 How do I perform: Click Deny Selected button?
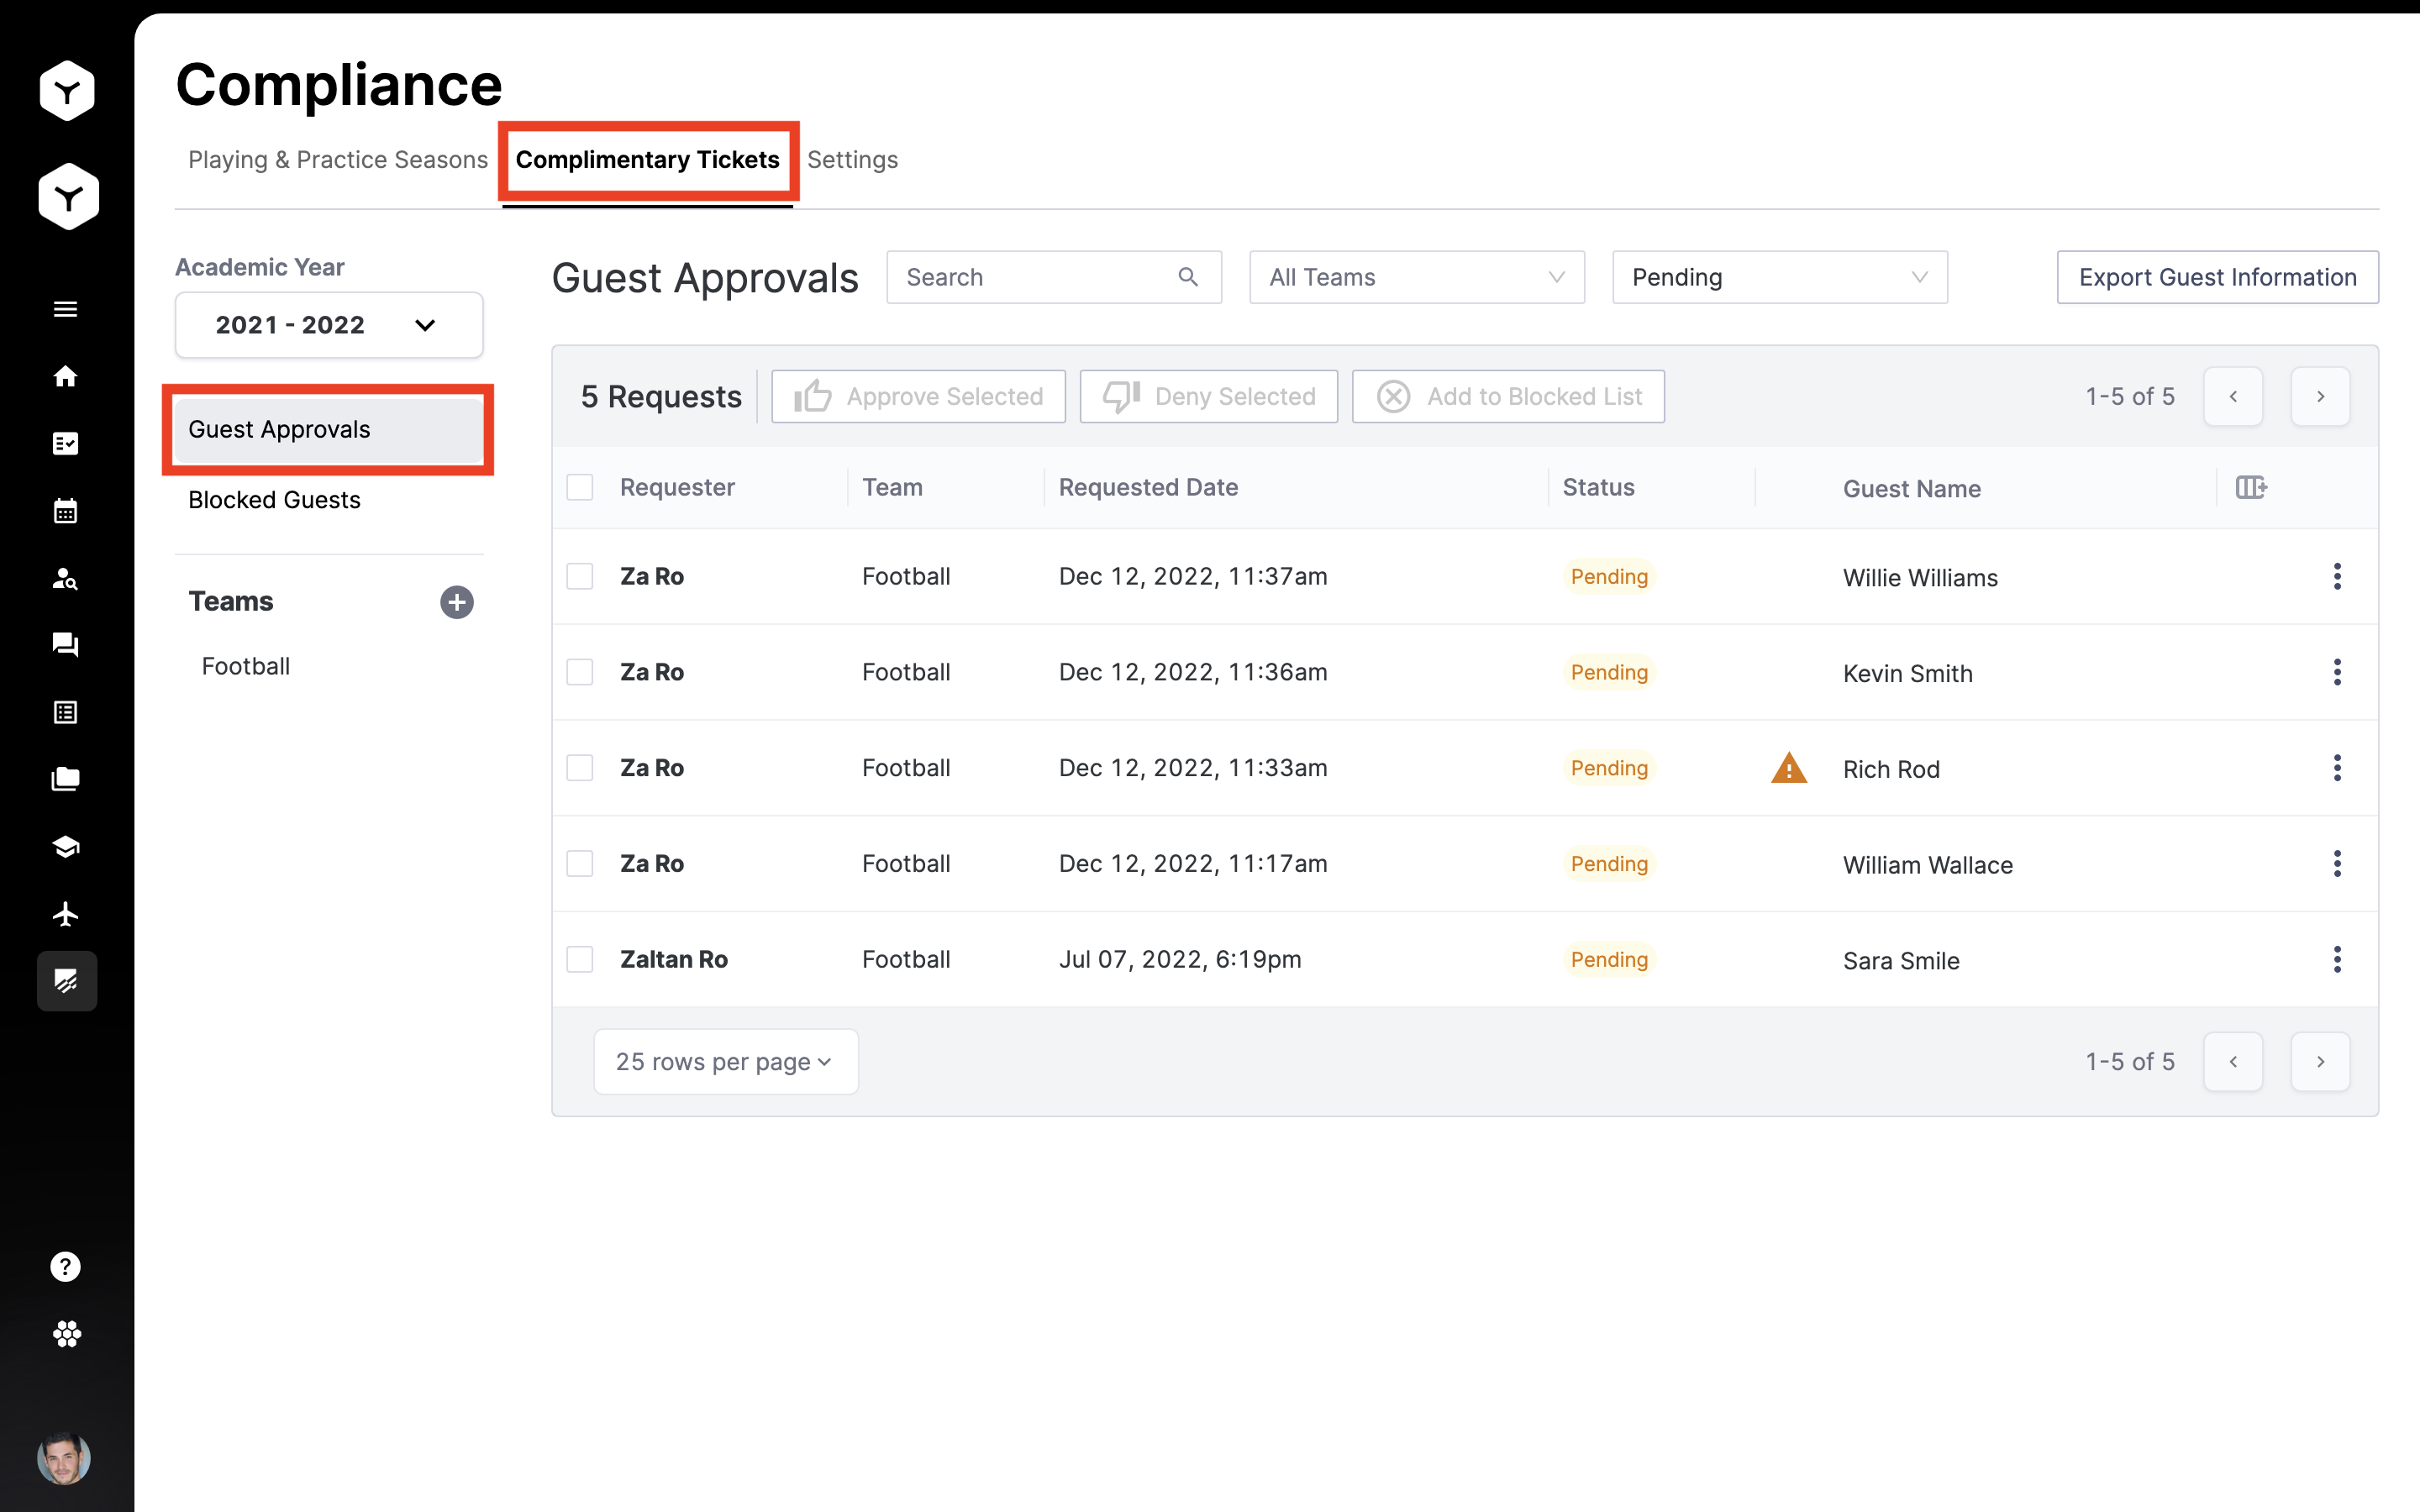pyautogui.click(x=1209, y=397)
